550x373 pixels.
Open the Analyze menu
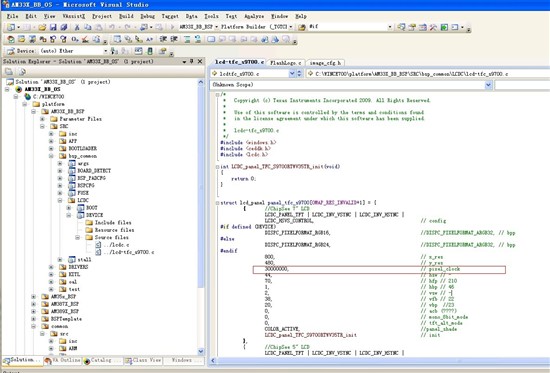pos(254,16)
